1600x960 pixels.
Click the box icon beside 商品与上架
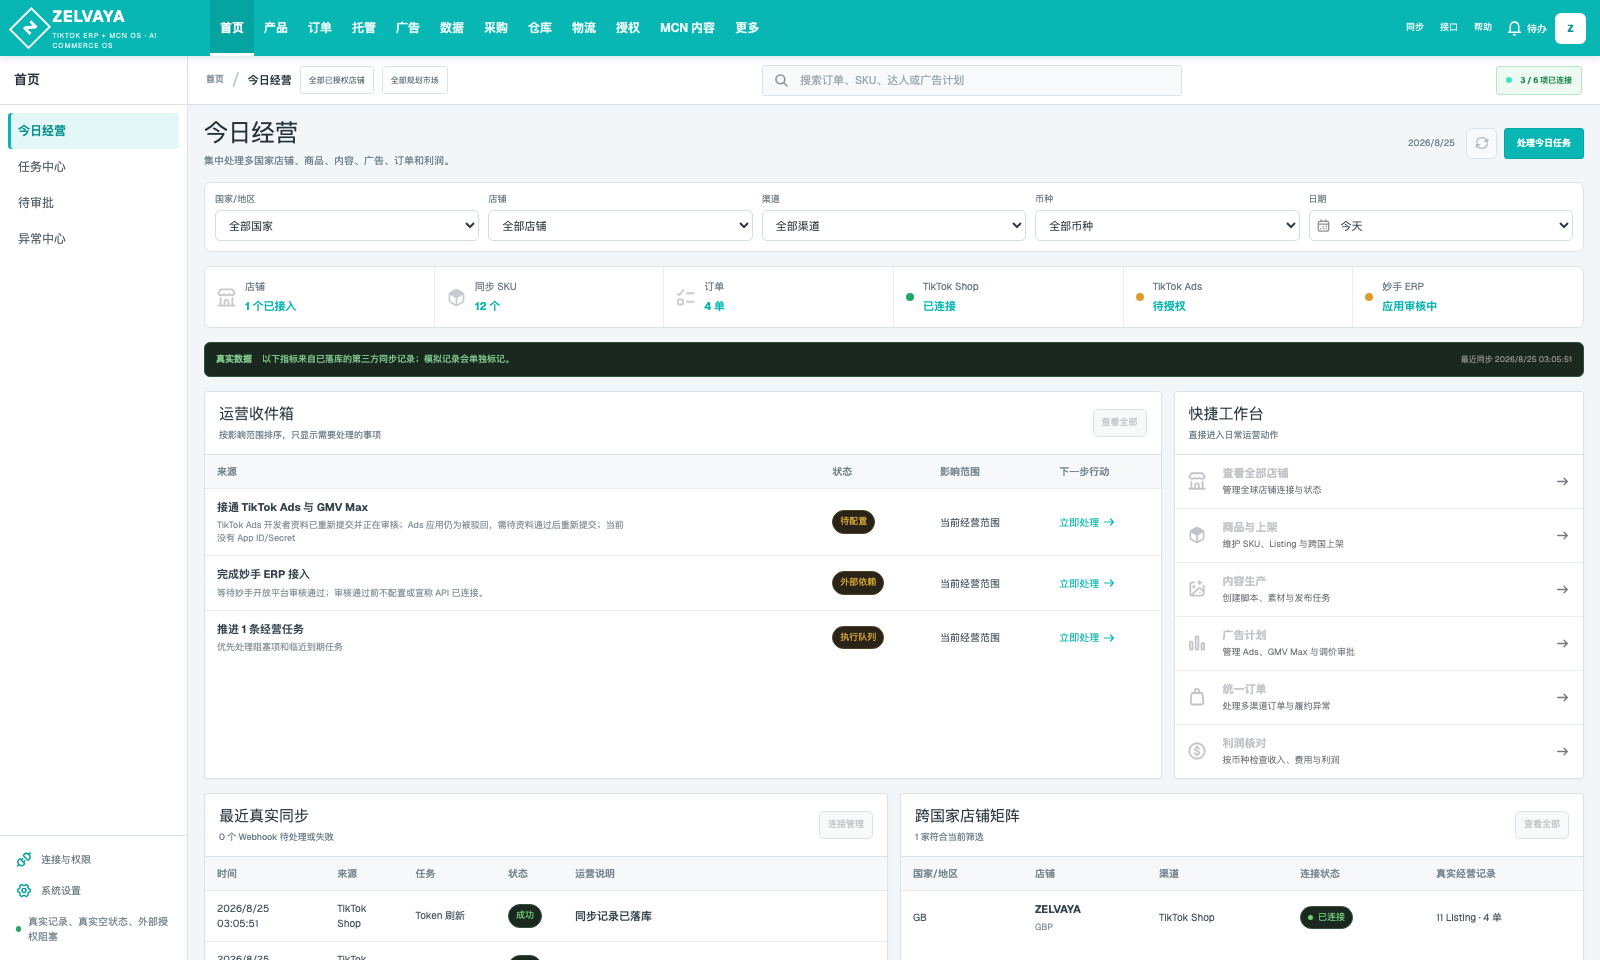tap(1197, 535)
